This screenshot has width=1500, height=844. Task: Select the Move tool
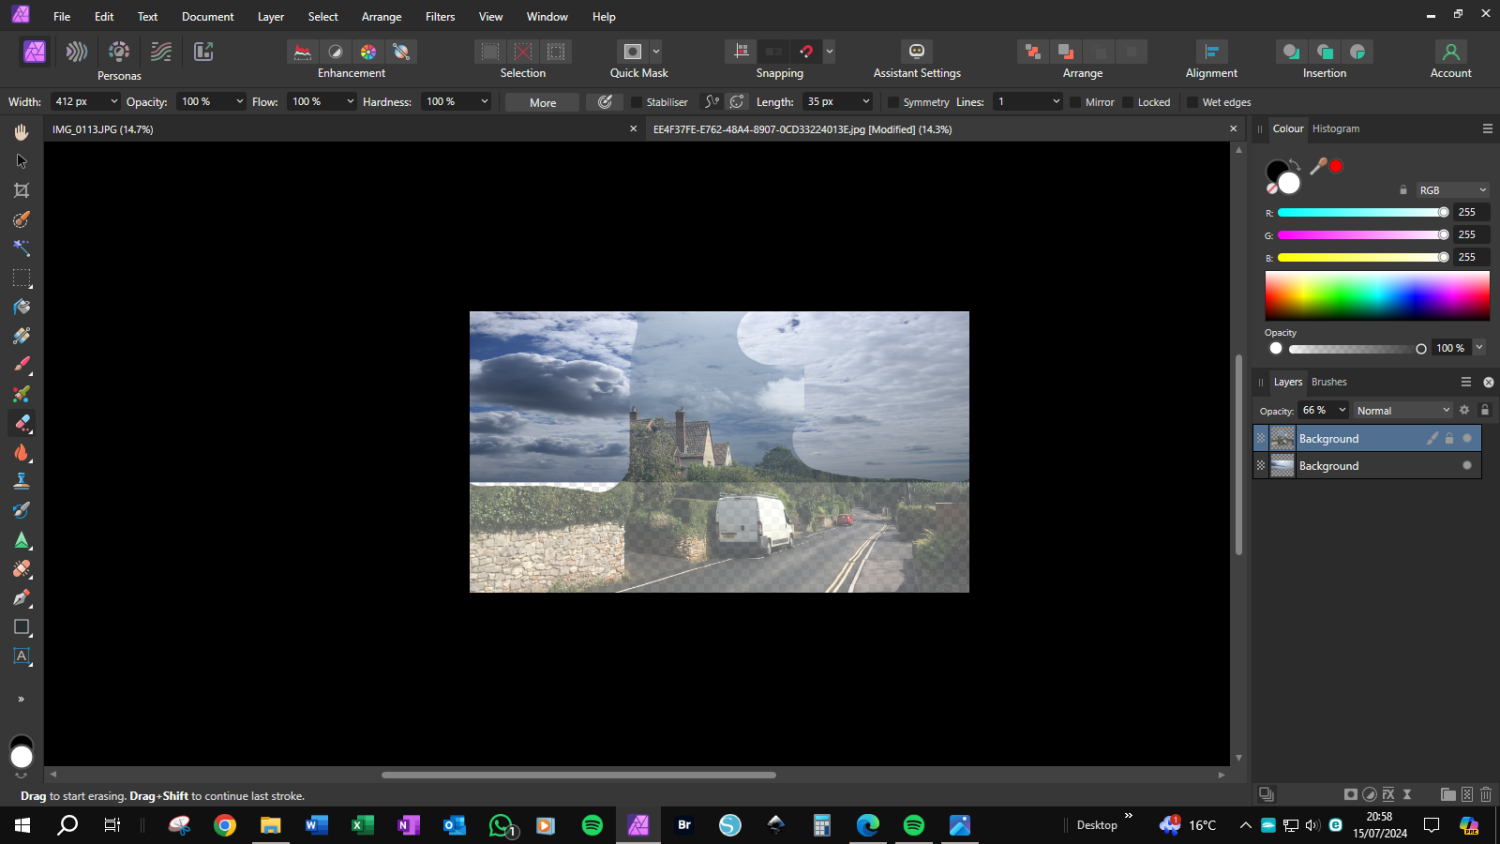click(x=22, y=160)
